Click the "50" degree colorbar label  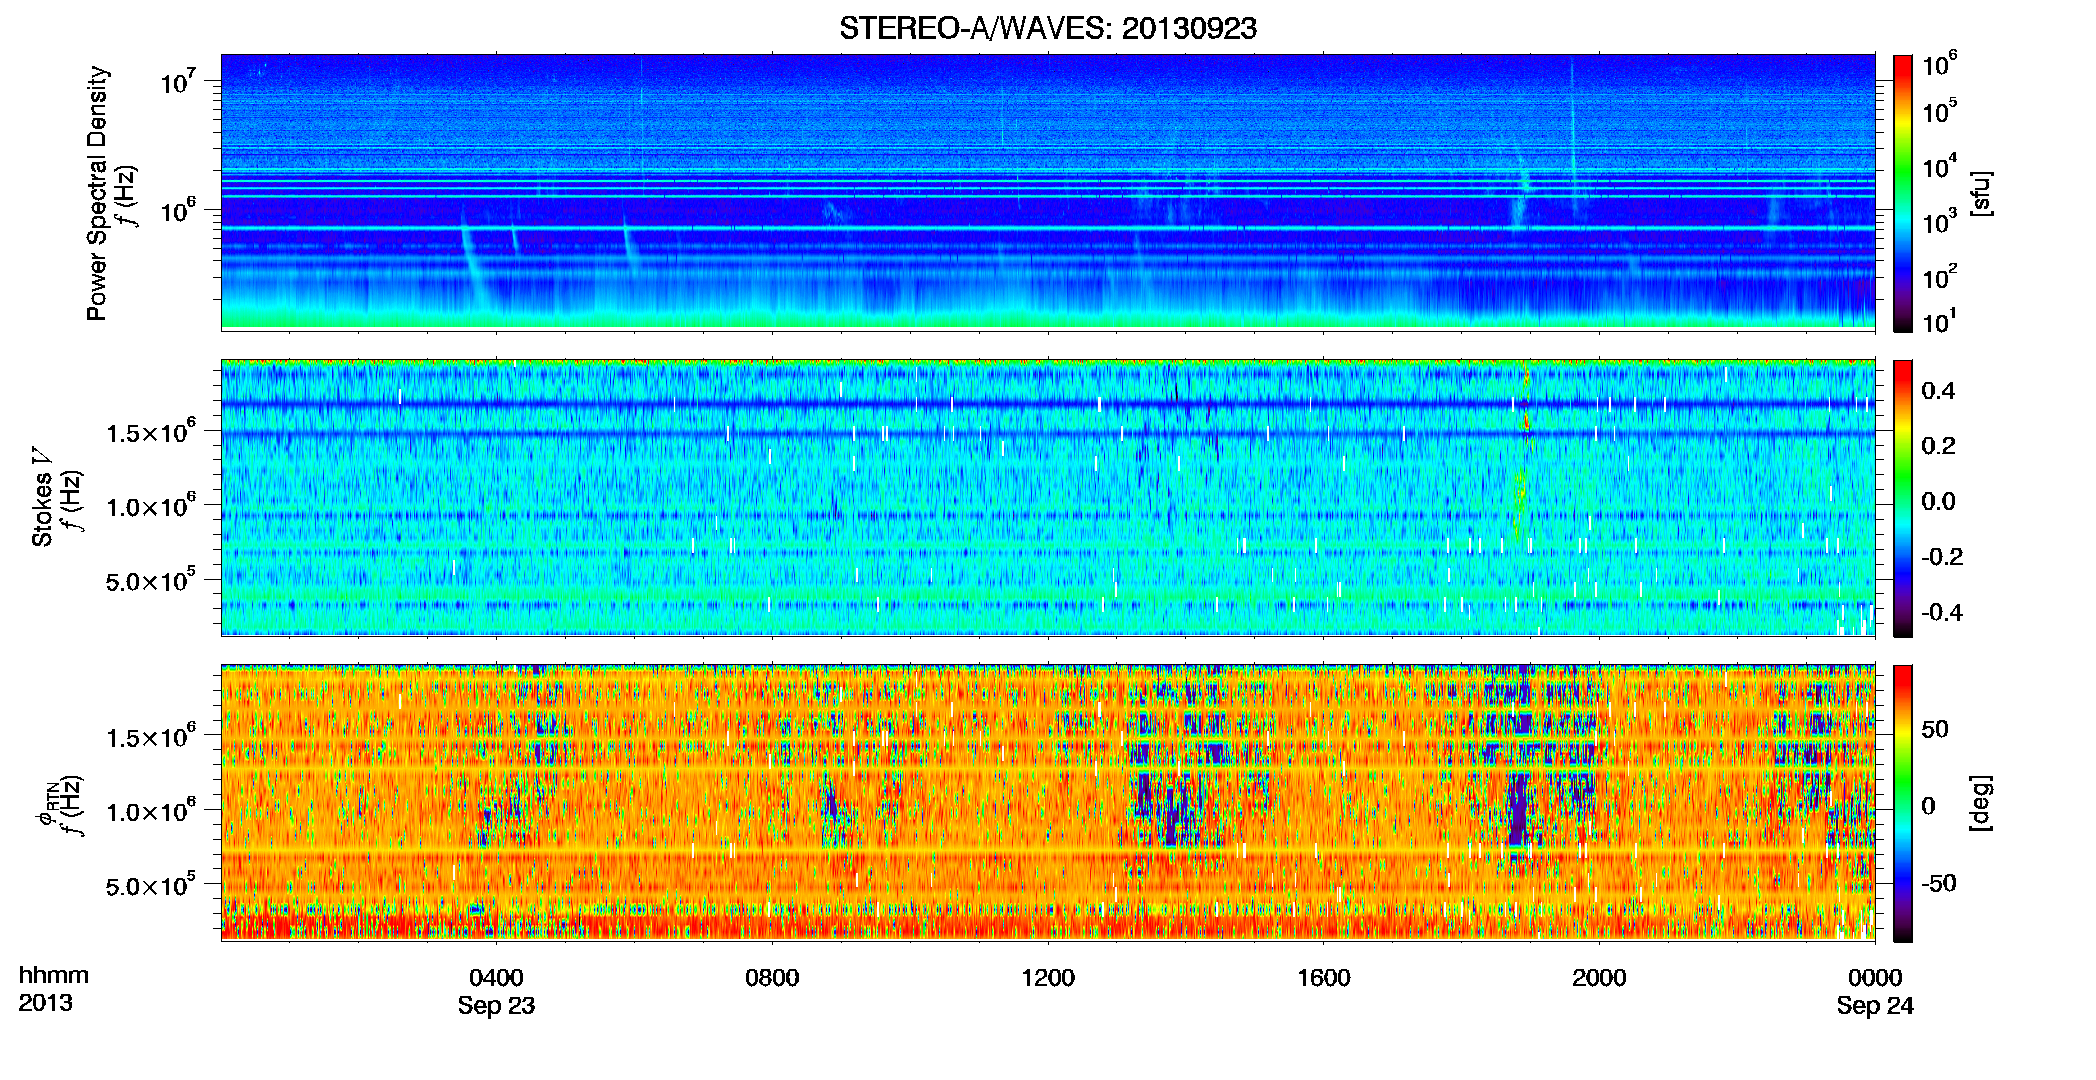tap(1935, 729)
